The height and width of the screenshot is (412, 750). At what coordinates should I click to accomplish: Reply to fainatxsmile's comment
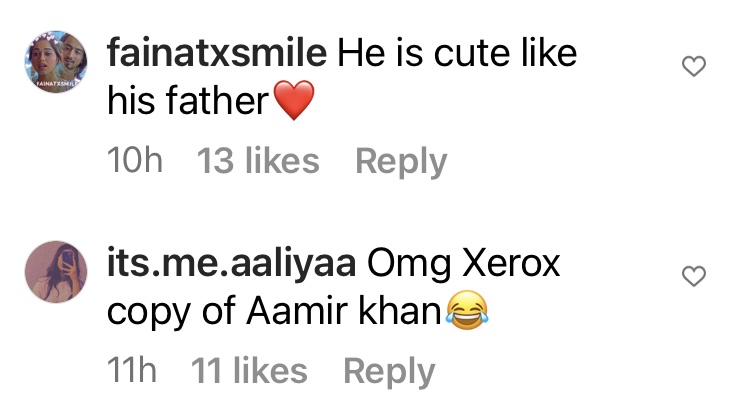[x=401, y=162]
